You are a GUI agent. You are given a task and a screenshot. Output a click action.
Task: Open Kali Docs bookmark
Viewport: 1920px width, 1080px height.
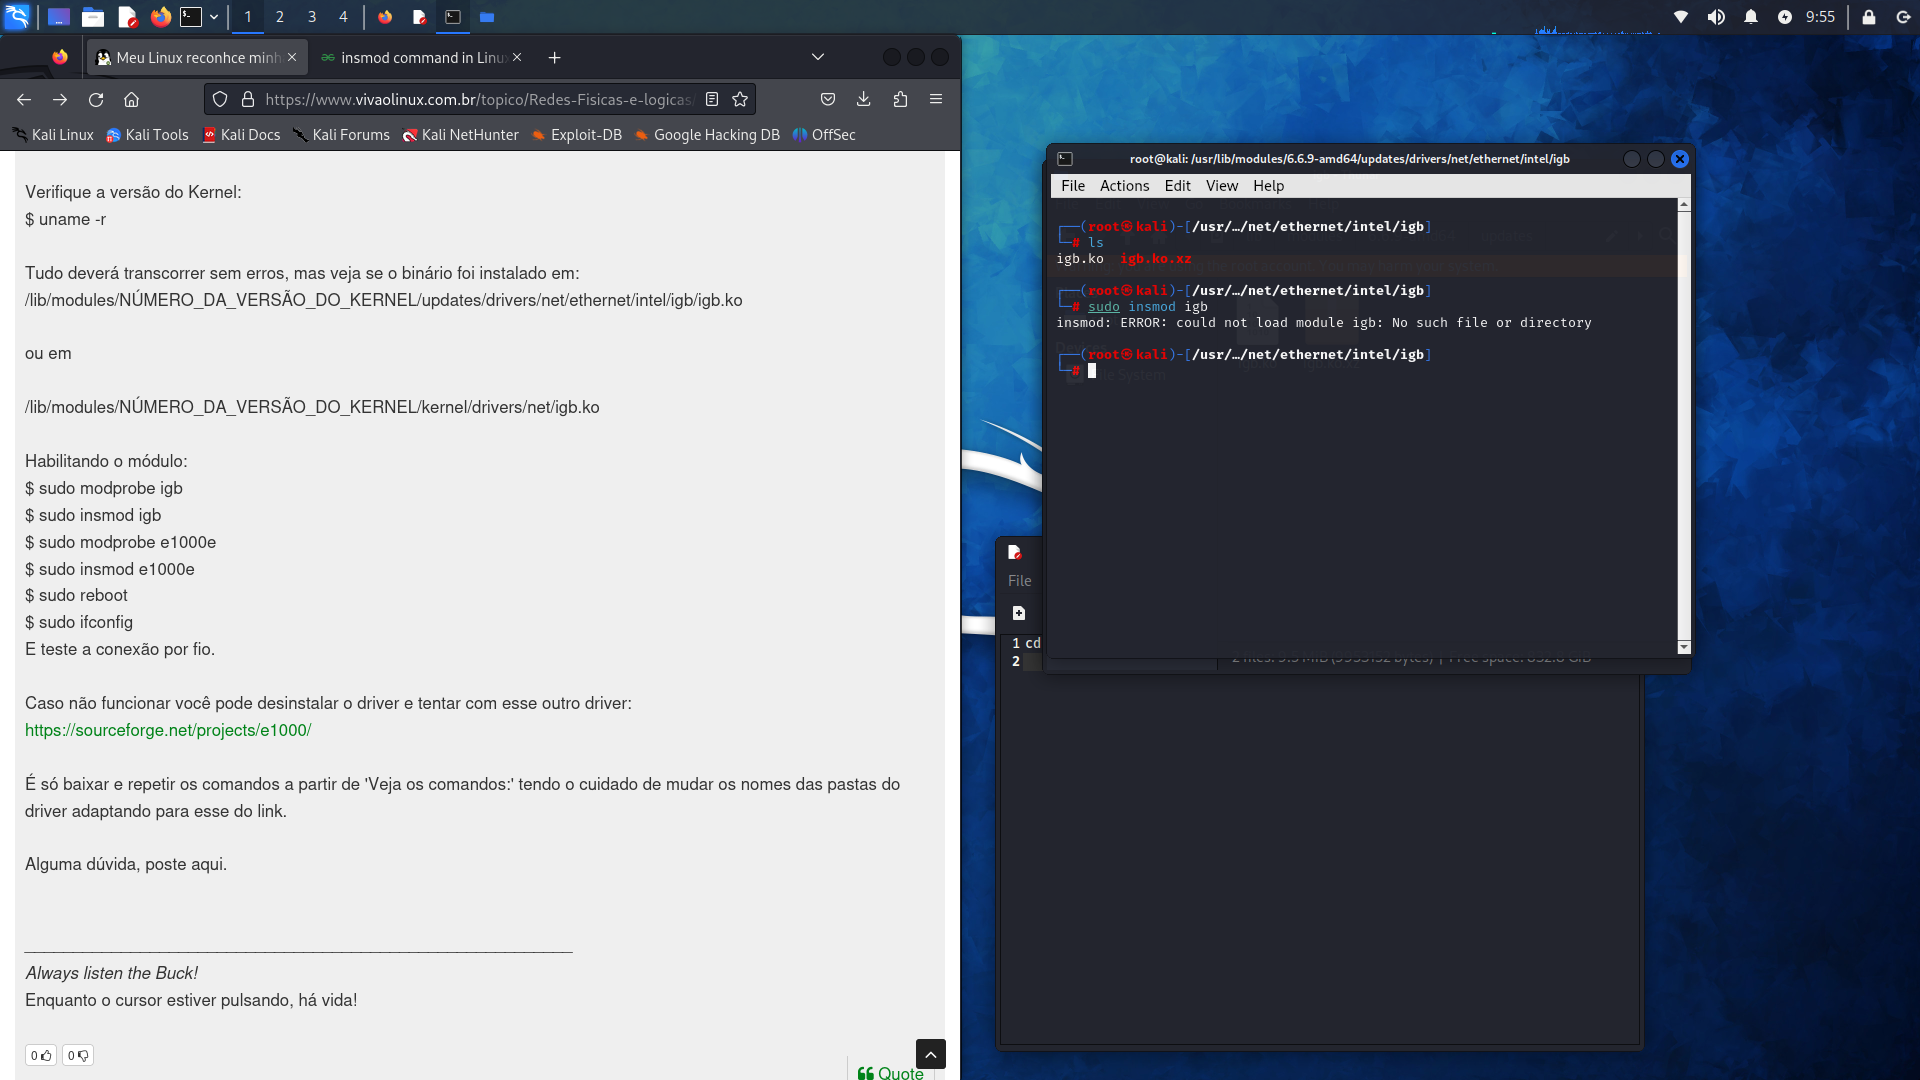pyautogui.click(x=241, y=135)
